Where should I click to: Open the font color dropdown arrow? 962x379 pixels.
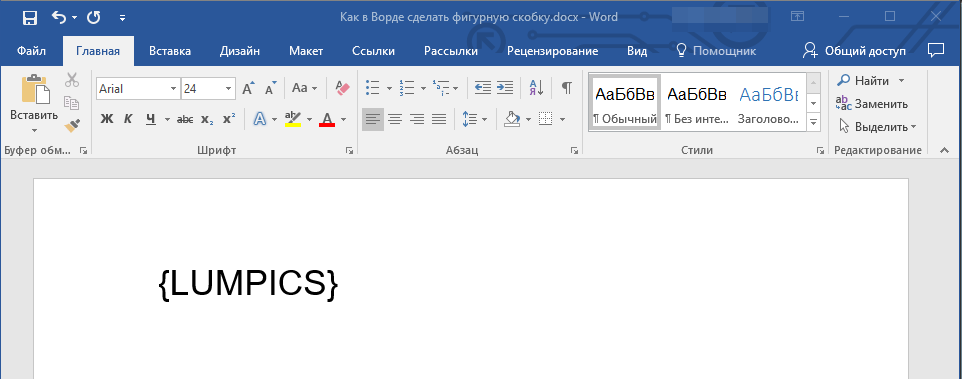pos(344,120)
